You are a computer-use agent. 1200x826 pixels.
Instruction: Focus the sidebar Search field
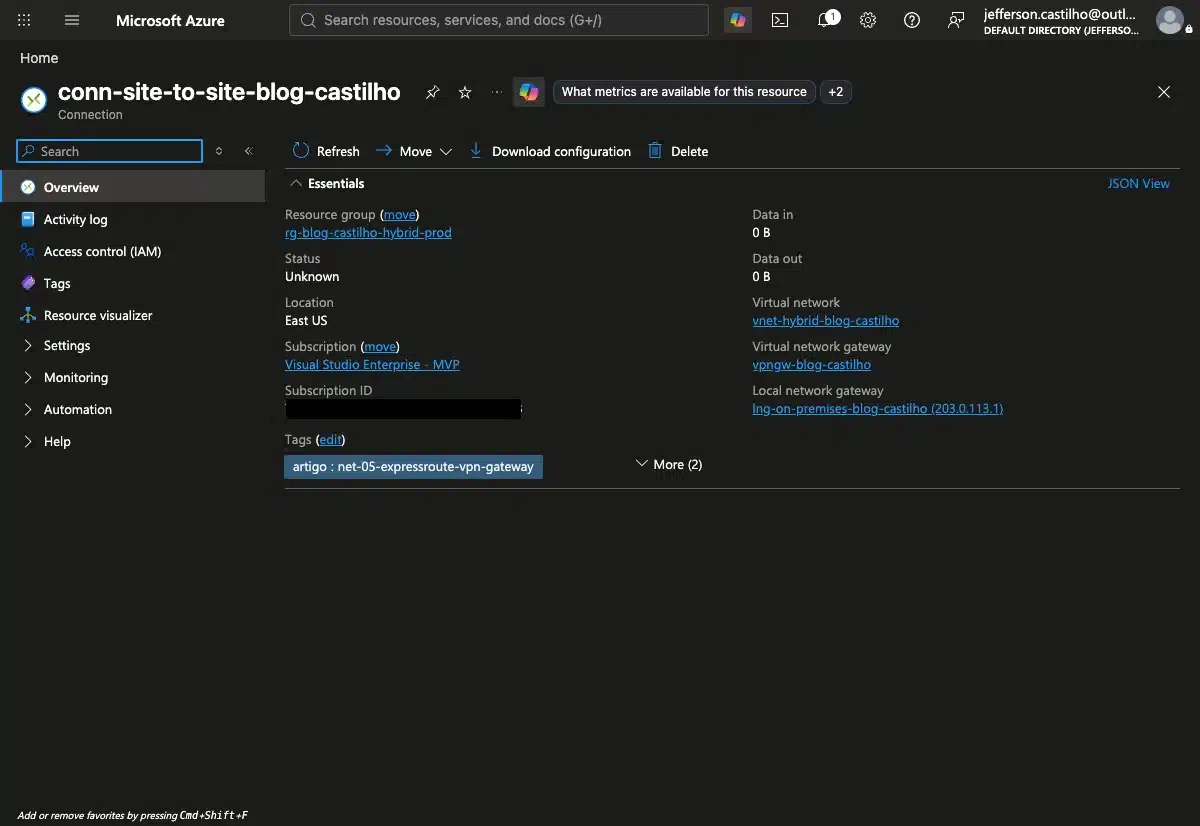(110, 151)
